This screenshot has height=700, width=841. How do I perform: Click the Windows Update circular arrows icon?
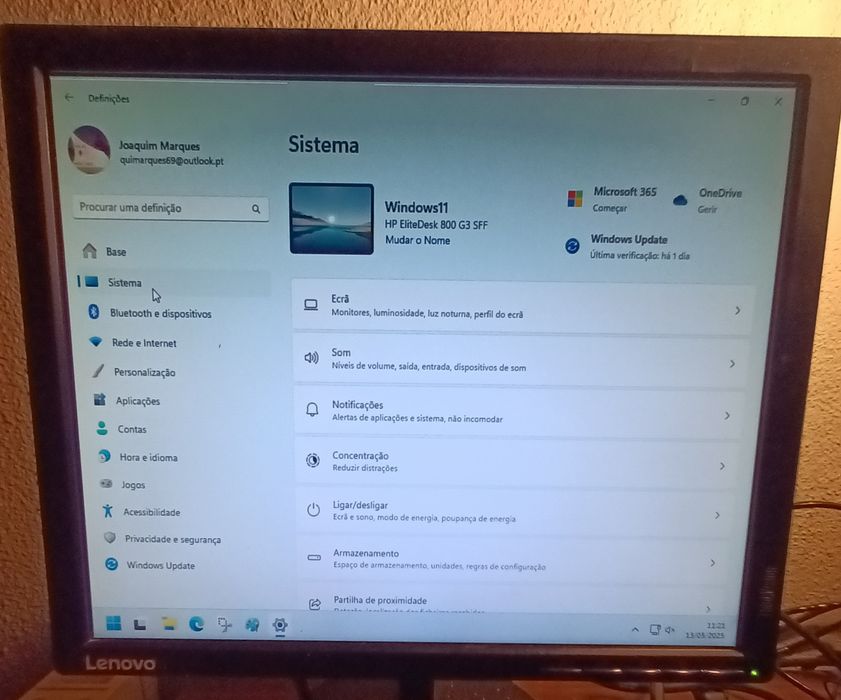[572, 246]
